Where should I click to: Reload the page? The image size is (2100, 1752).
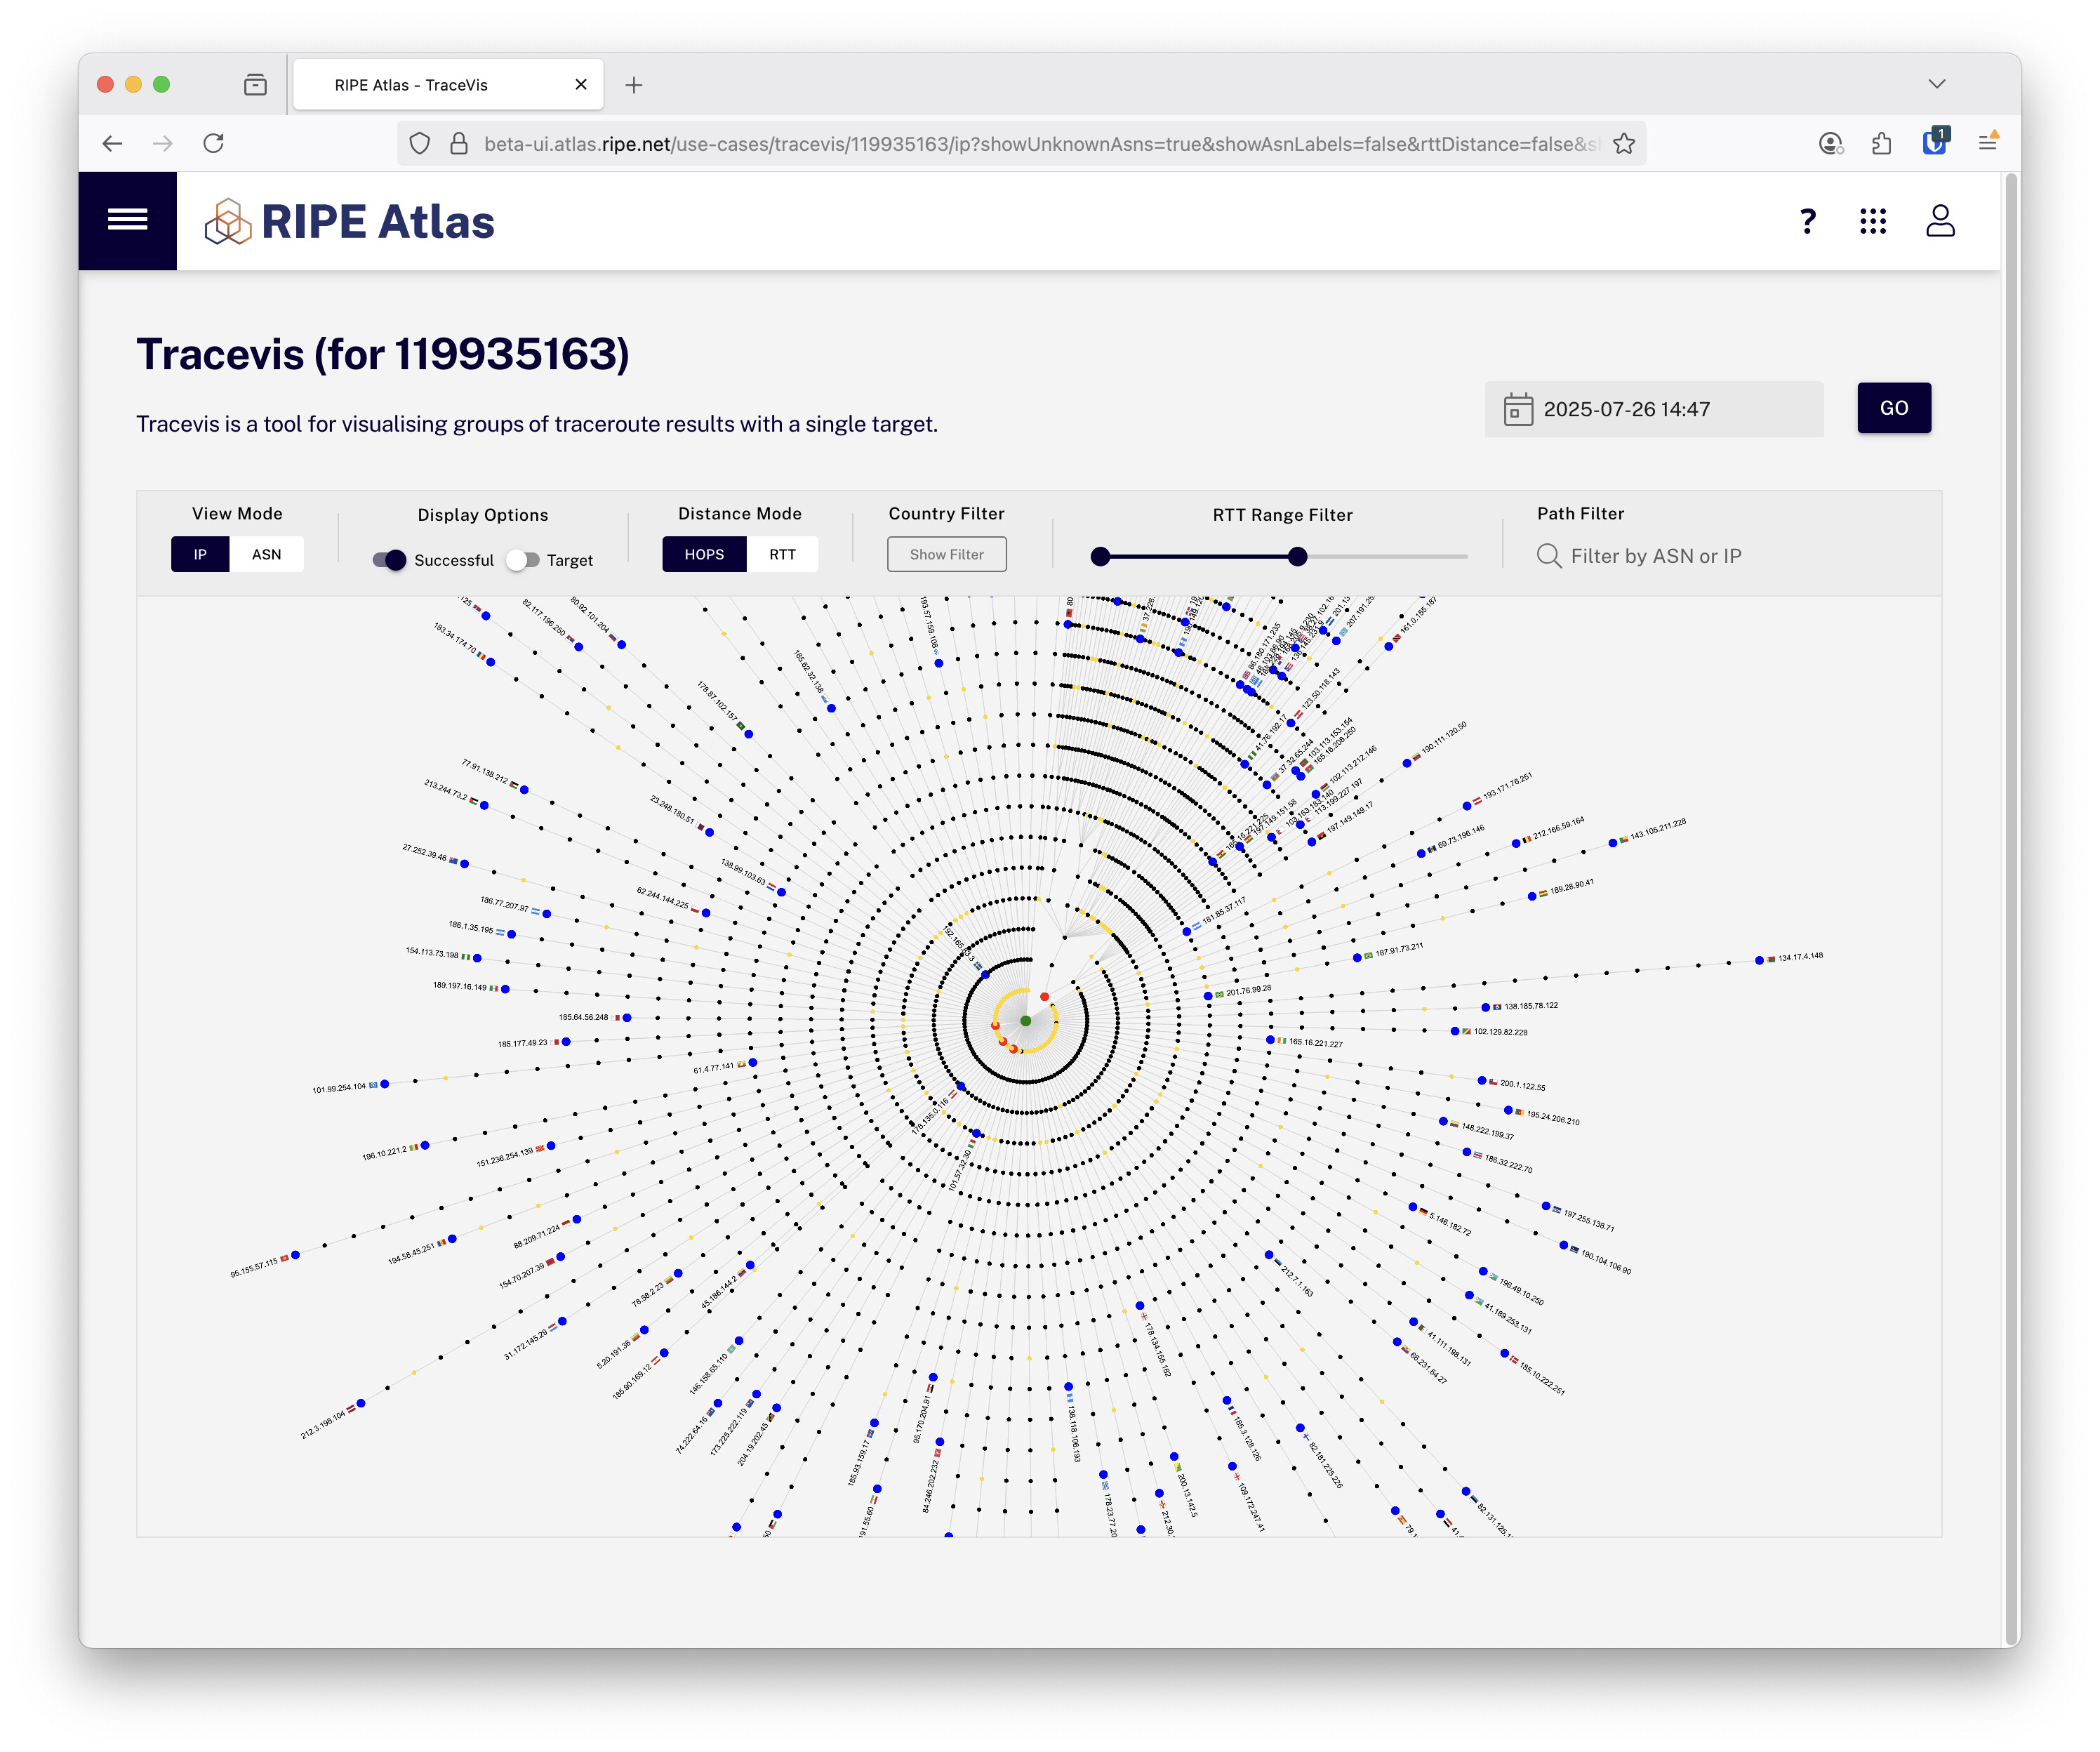213,144
